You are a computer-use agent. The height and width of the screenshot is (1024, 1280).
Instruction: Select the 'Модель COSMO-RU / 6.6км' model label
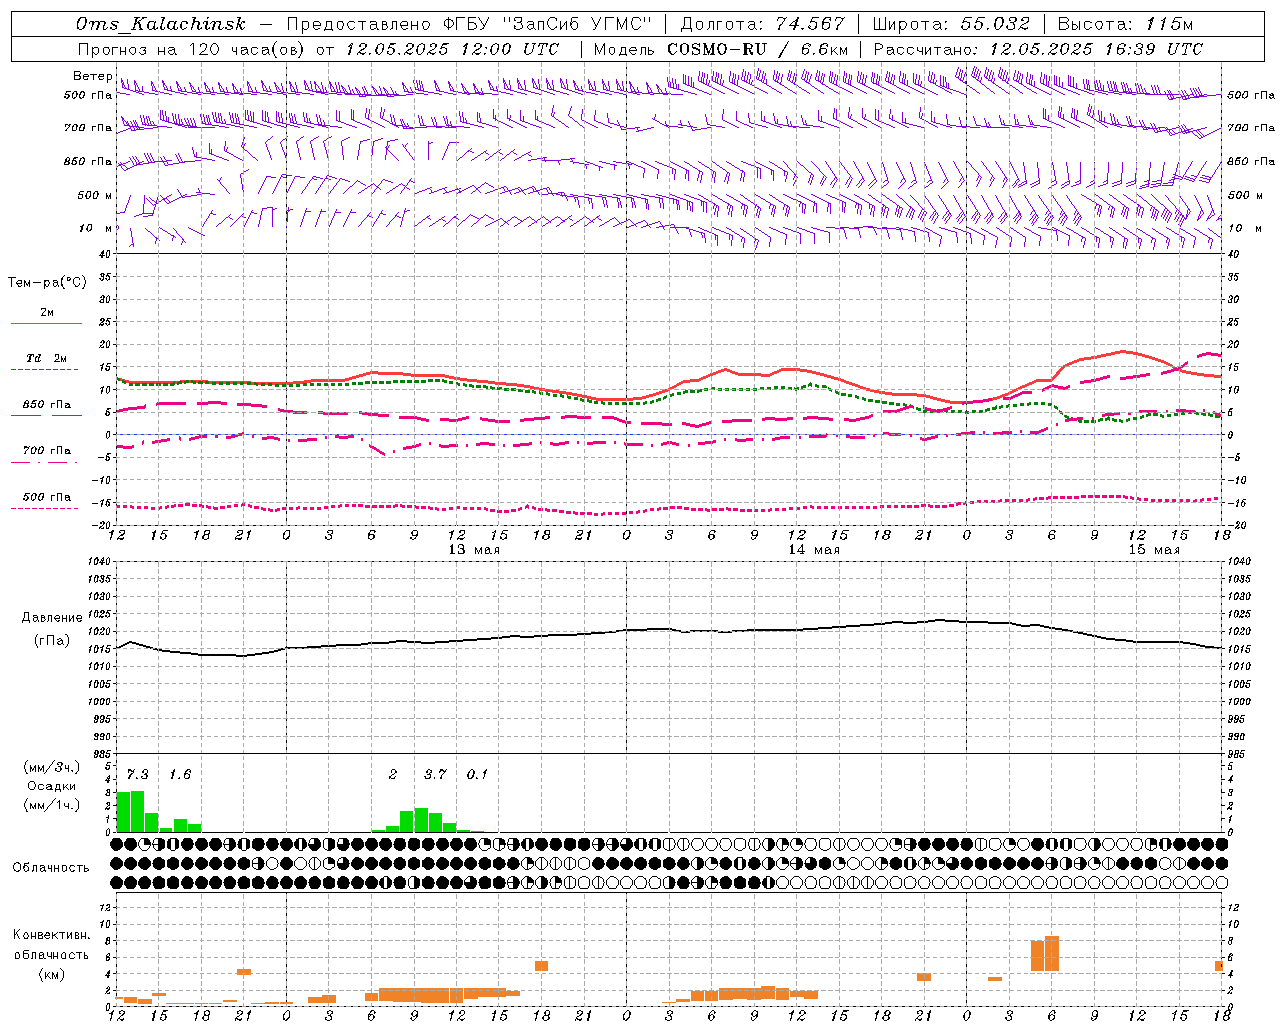[721, 49]
